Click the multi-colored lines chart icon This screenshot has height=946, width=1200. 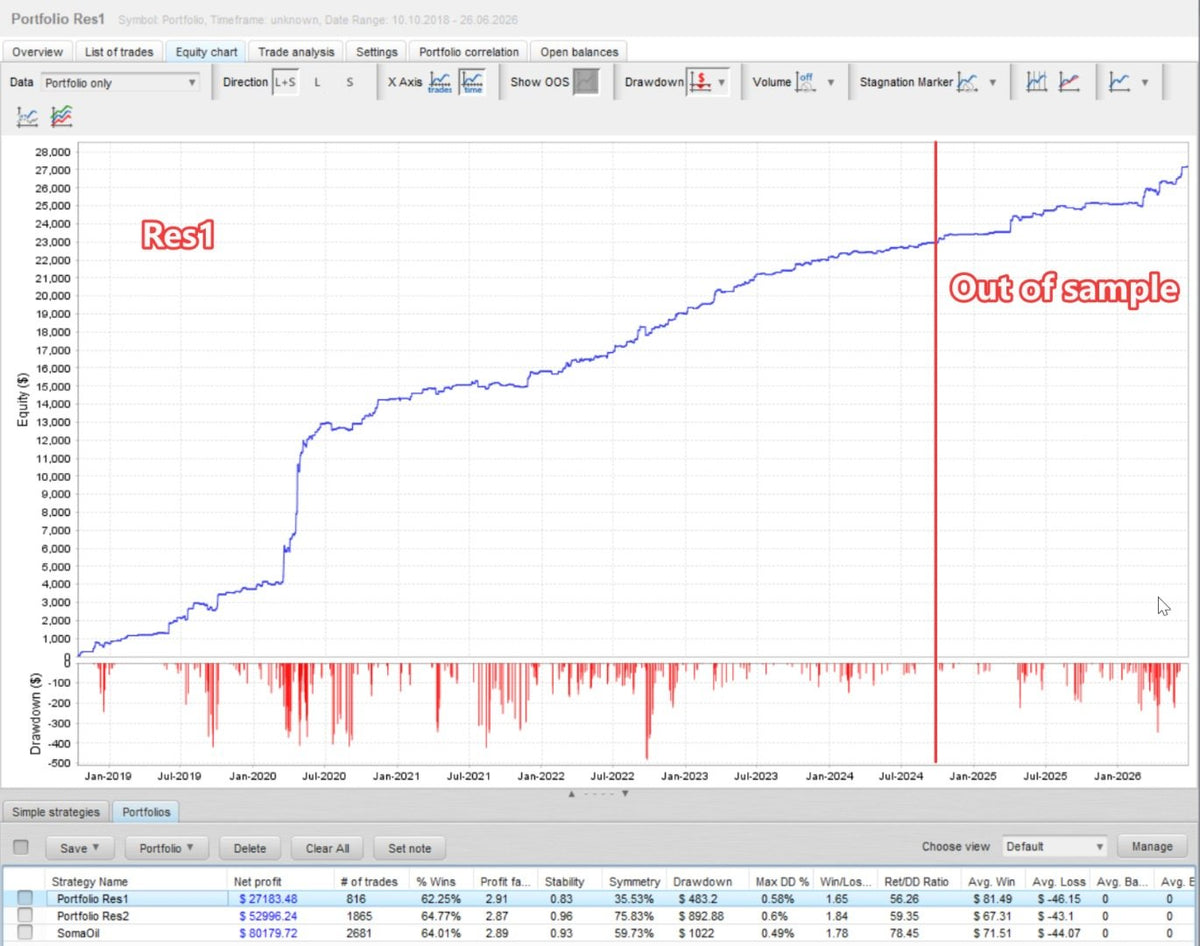(x=62, y=117)
